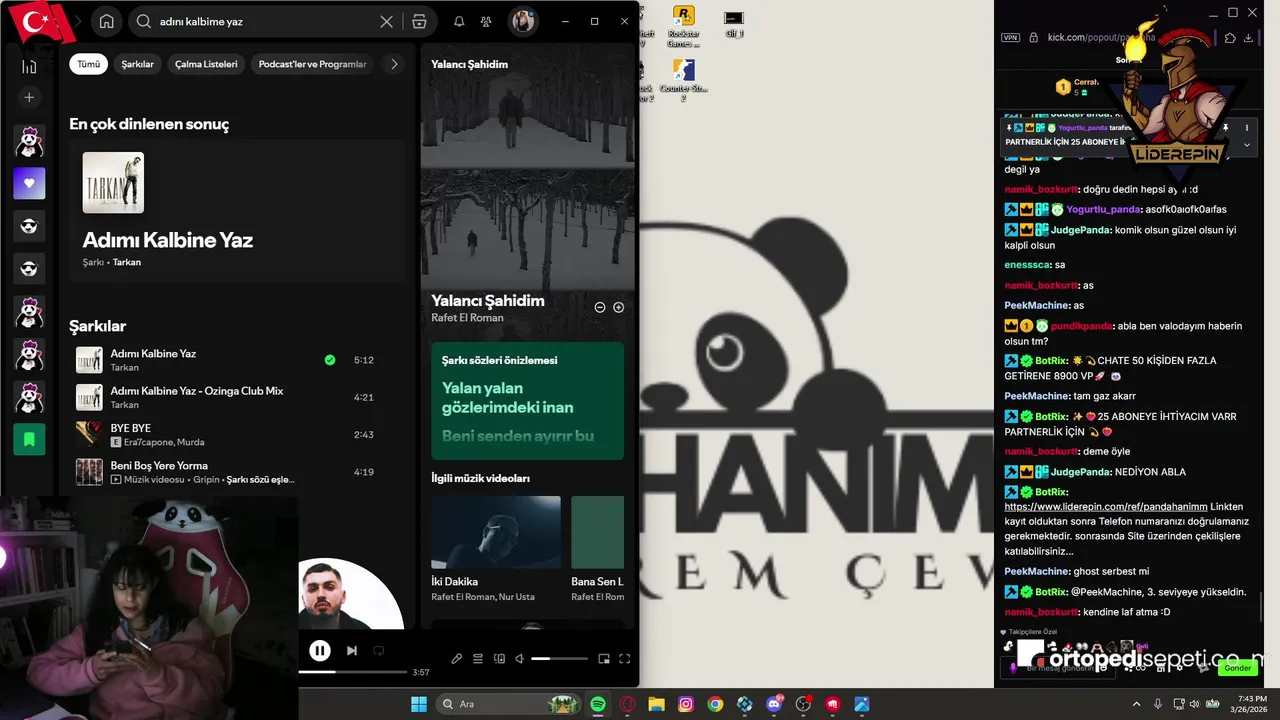
Task: Open Spotify Home via house icon
Action: click(106, 21)
